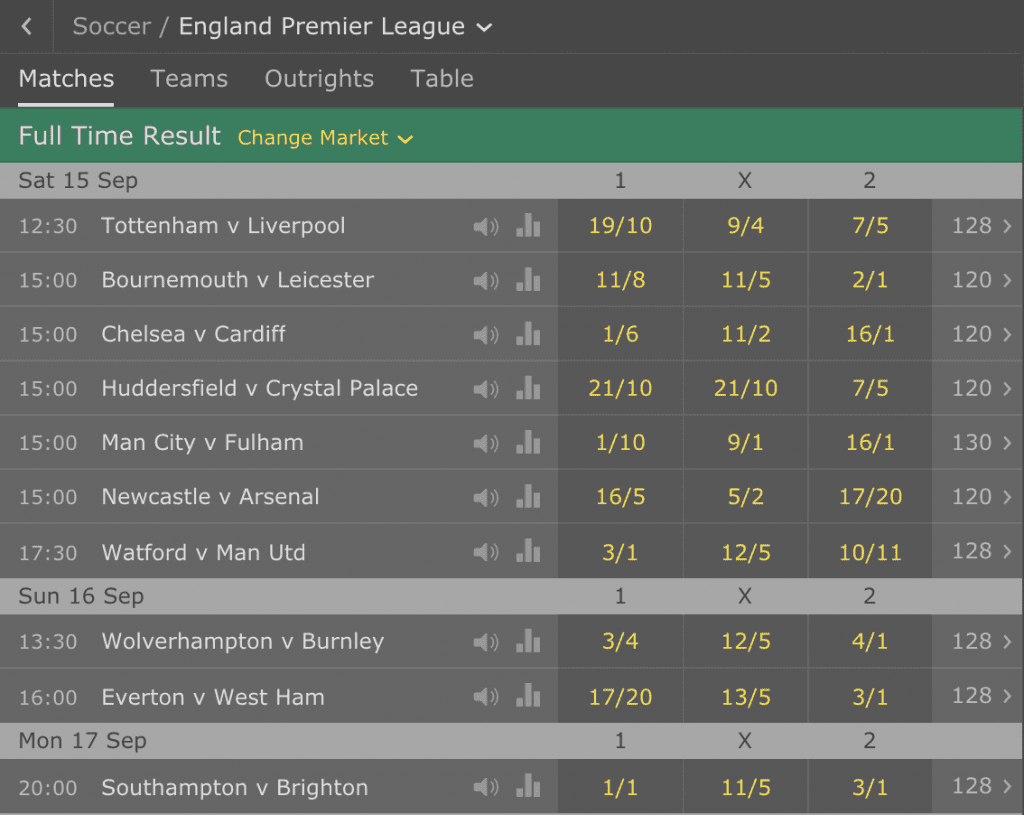Switch to the Outrights tab

pos(319,78)
